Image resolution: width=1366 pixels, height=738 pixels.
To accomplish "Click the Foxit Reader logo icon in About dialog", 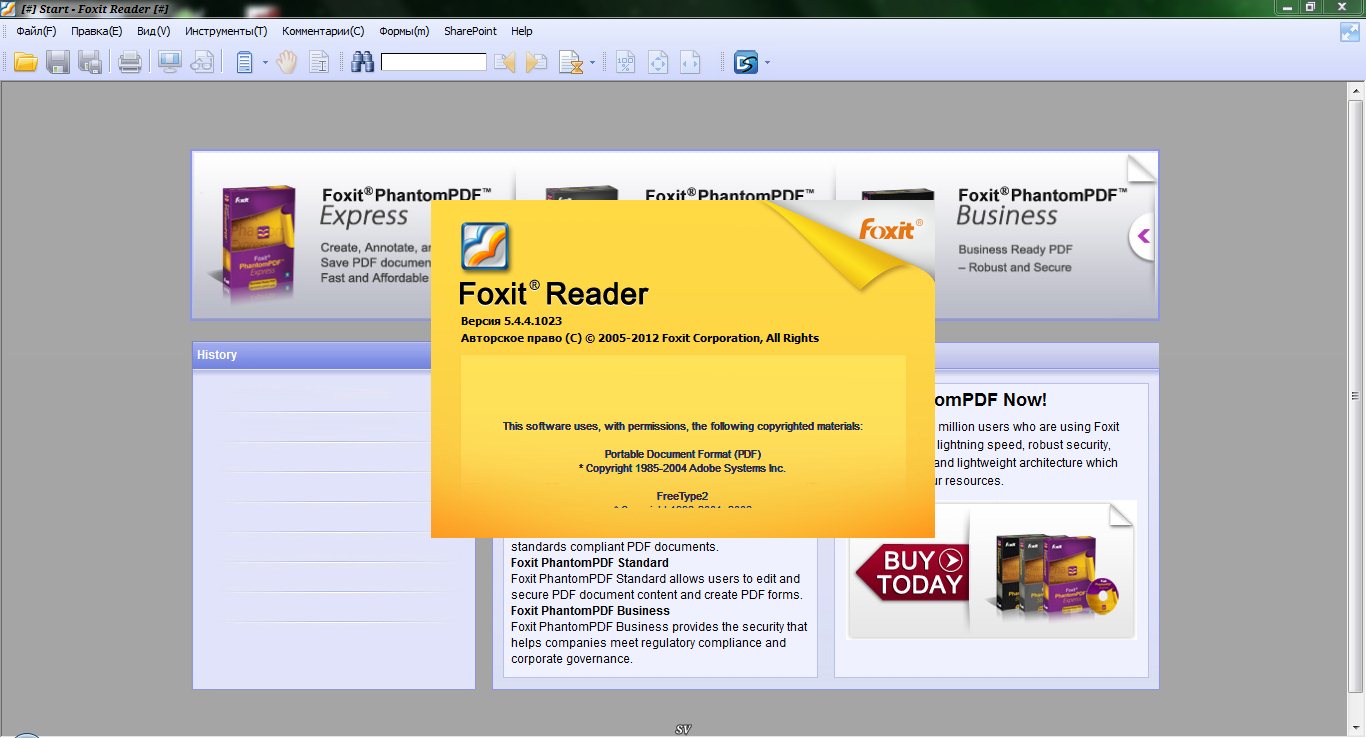I will (x=485, y=246).
